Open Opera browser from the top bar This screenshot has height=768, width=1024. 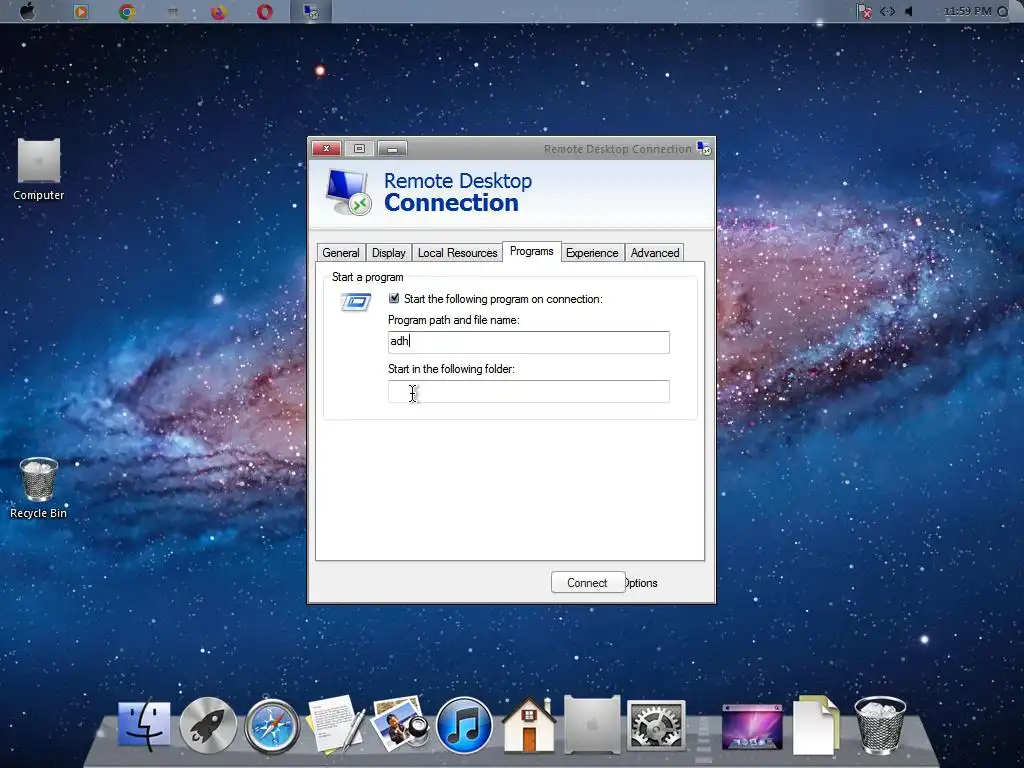coord(264,11)
